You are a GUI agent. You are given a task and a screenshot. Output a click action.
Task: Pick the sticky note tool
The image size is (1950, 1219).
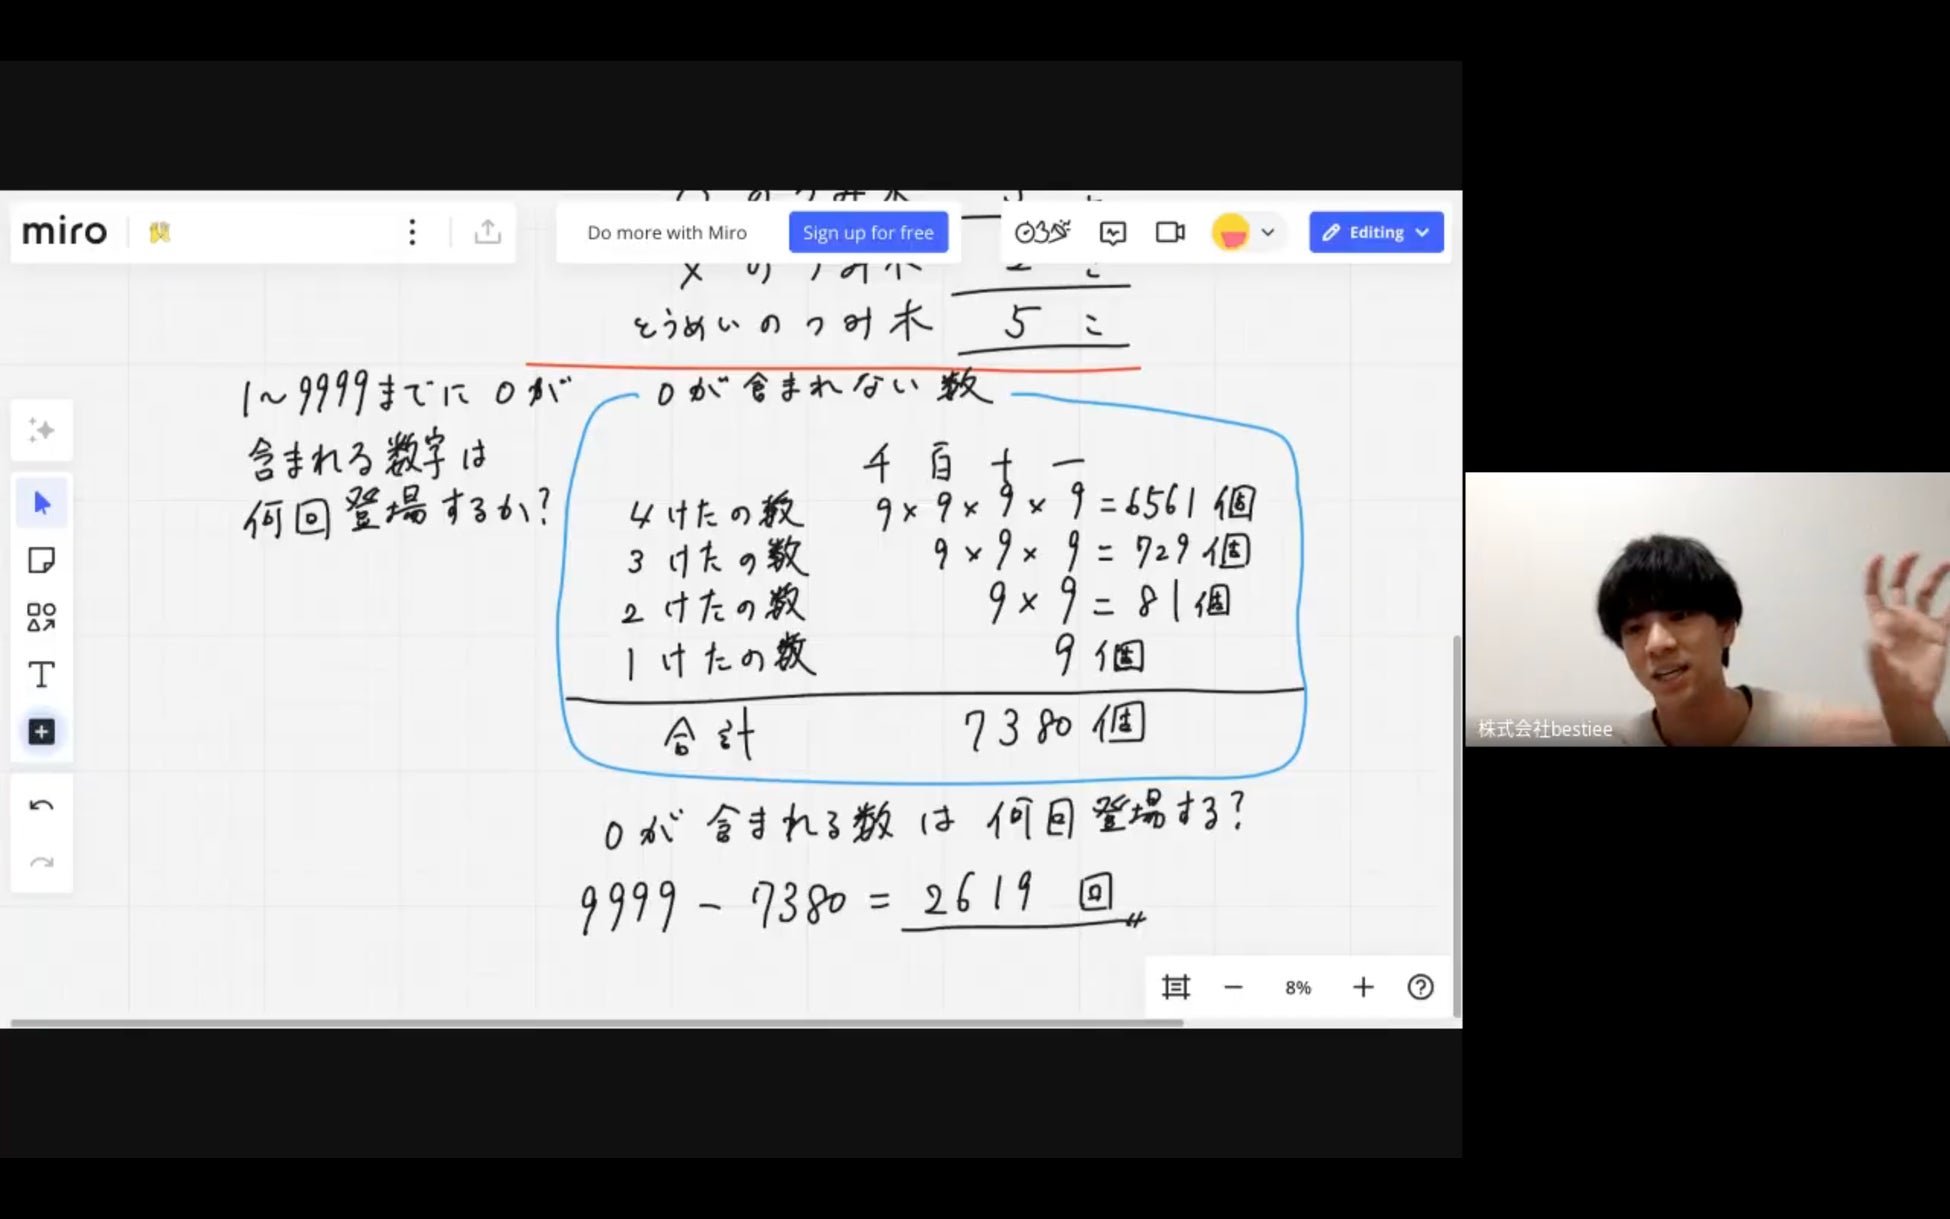[41, 560]
